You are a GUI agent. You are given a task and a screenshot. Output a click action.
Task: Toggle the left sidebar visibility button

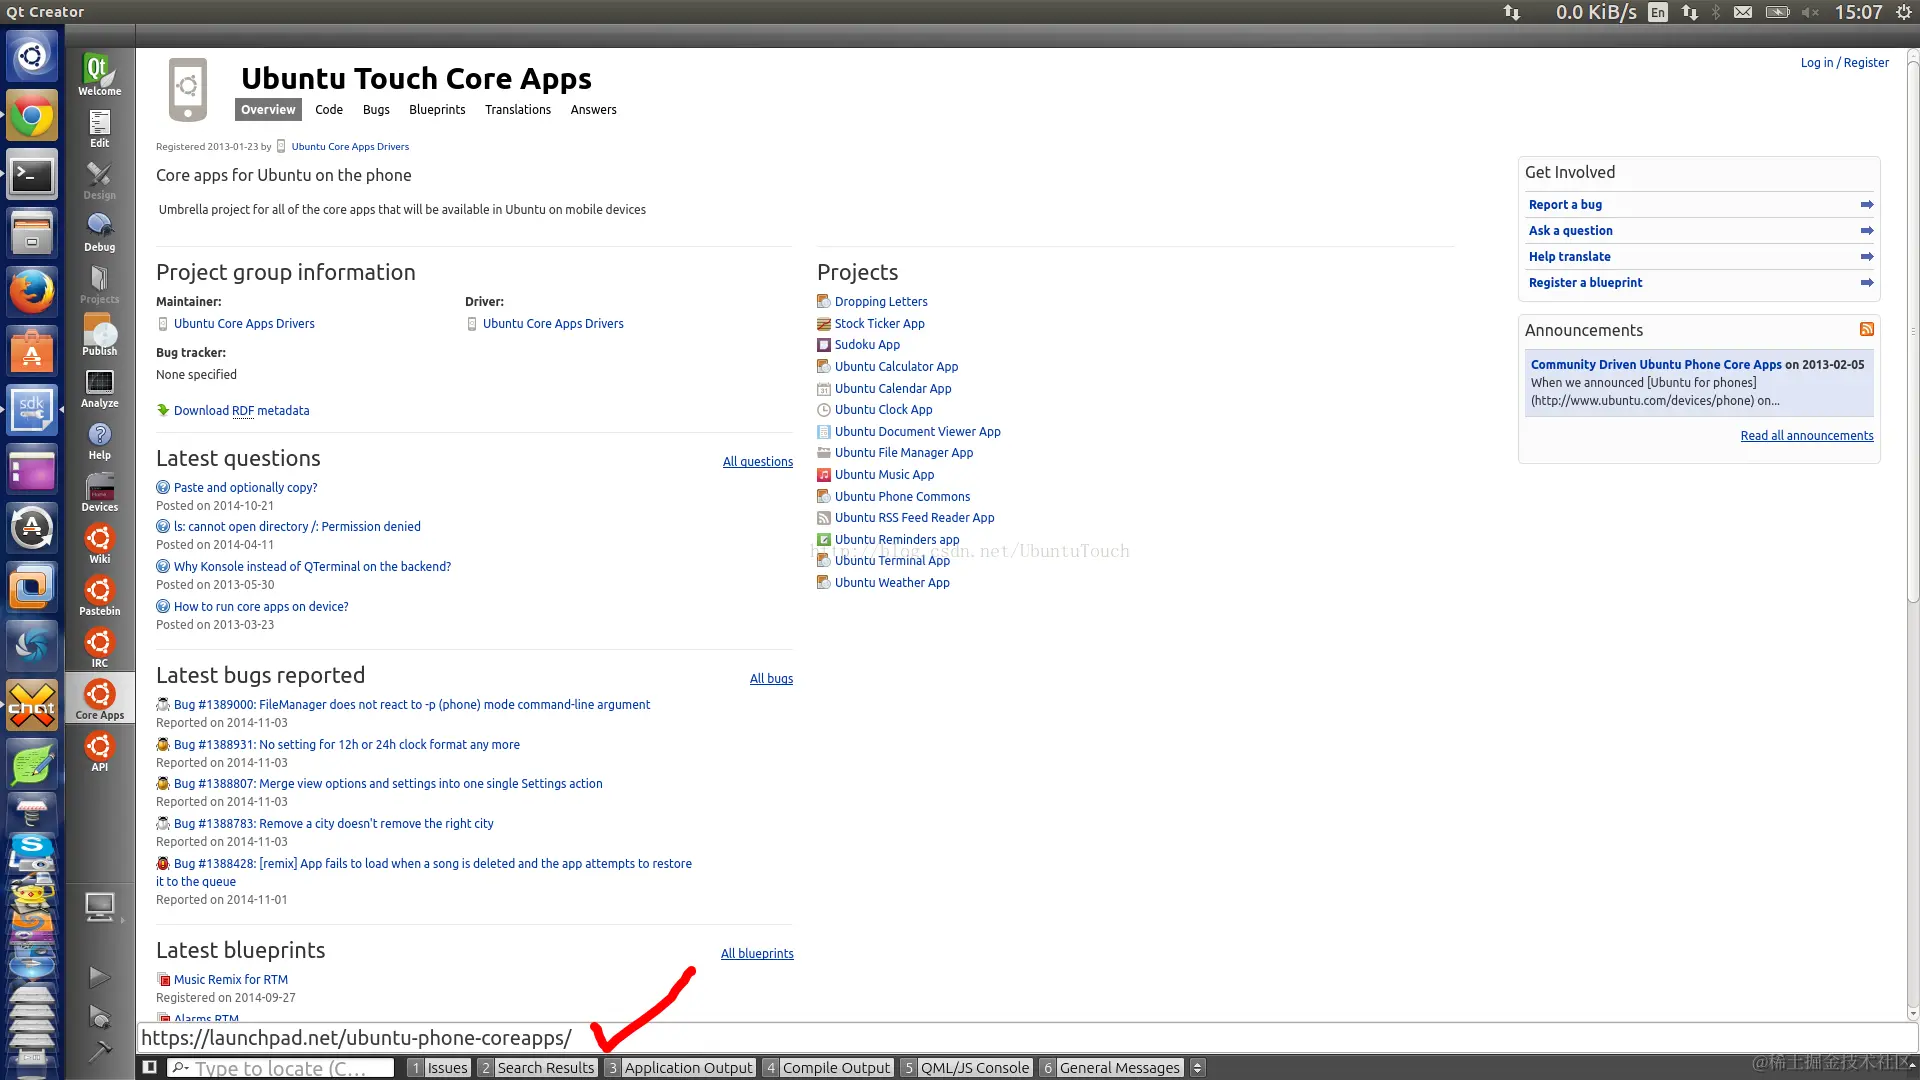149,1067
